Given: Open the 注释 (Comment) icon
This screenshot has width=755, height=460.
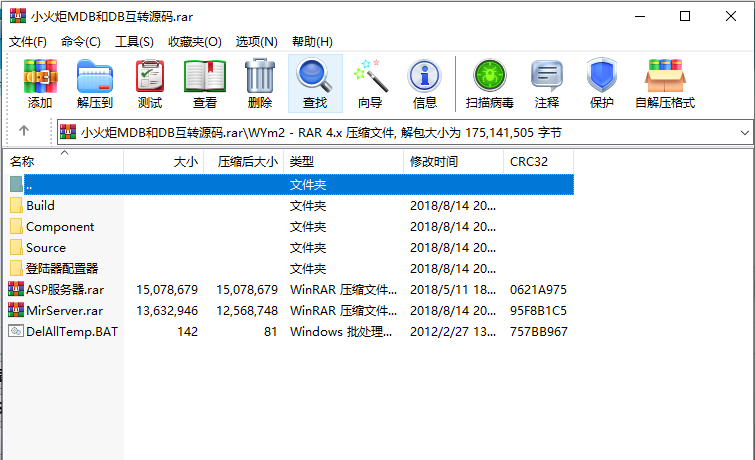Looking at the screenshot, I should 547,76.
